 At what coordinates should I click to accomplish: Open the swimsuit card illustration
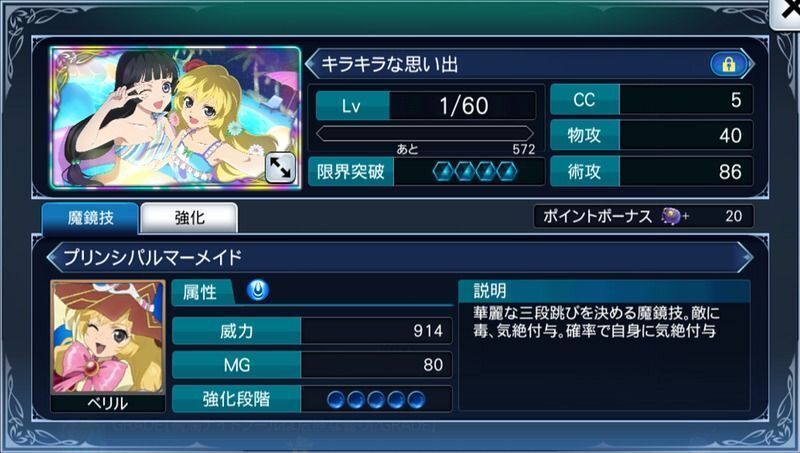(176, 117)
